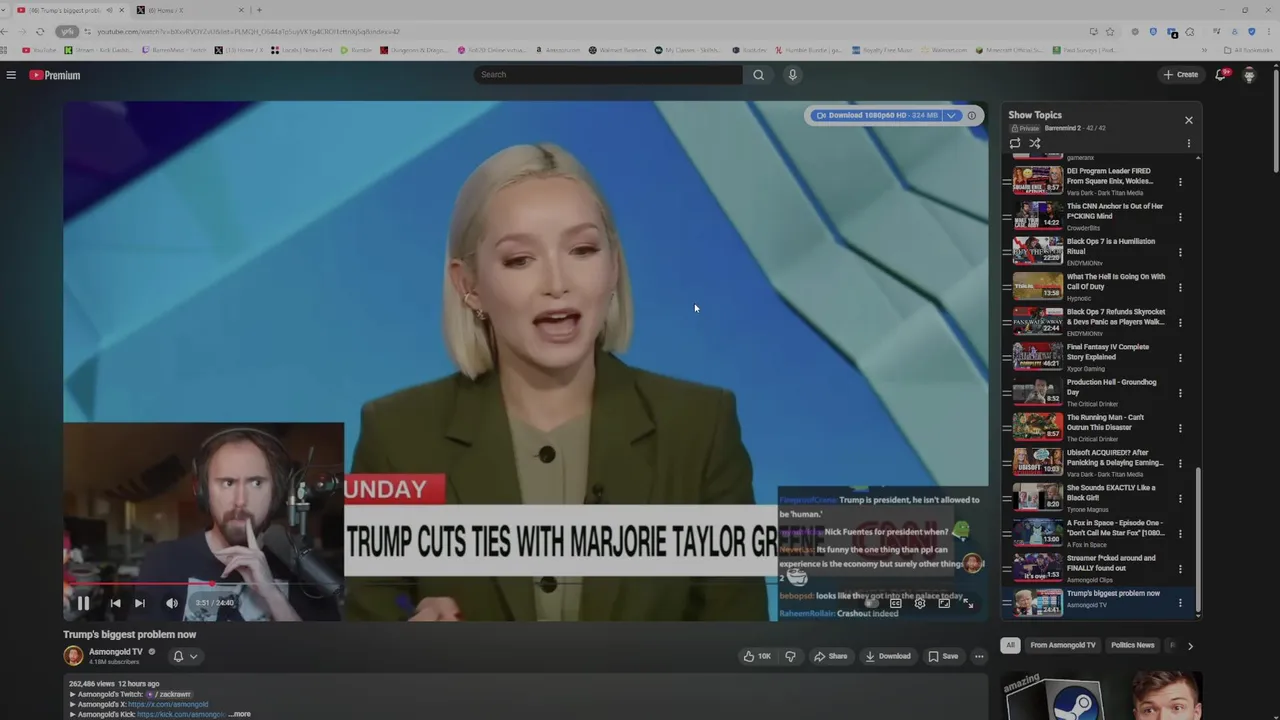The width and height of the screenshot is (1280, 720).
Task: Click the search magnifier button
Action: [758, 75]
